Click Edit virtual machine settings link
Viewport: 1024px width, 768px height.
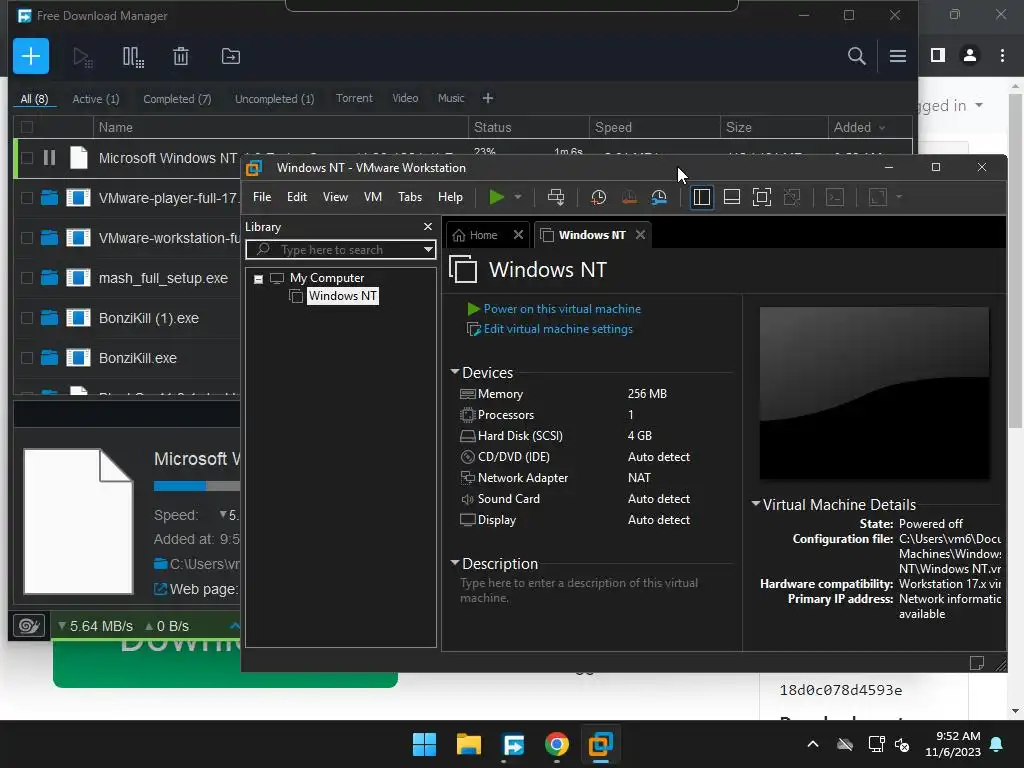pos(558,329)
